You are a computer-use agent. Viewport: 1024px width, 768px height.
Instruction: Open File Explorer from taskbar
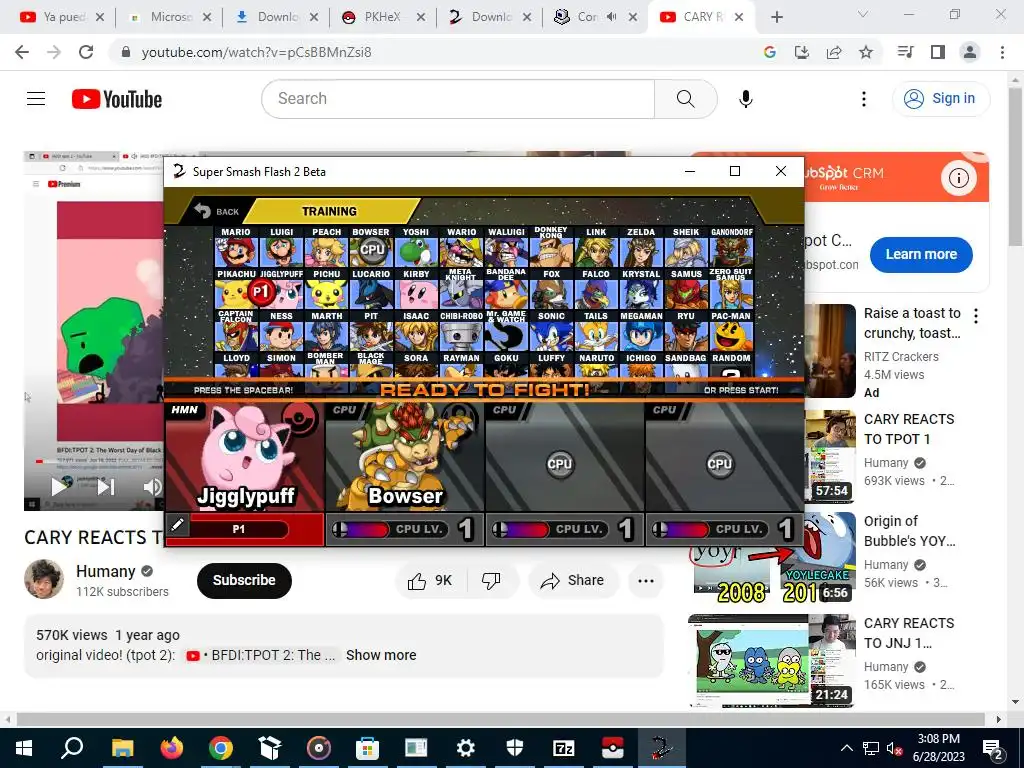coord(122,748)
